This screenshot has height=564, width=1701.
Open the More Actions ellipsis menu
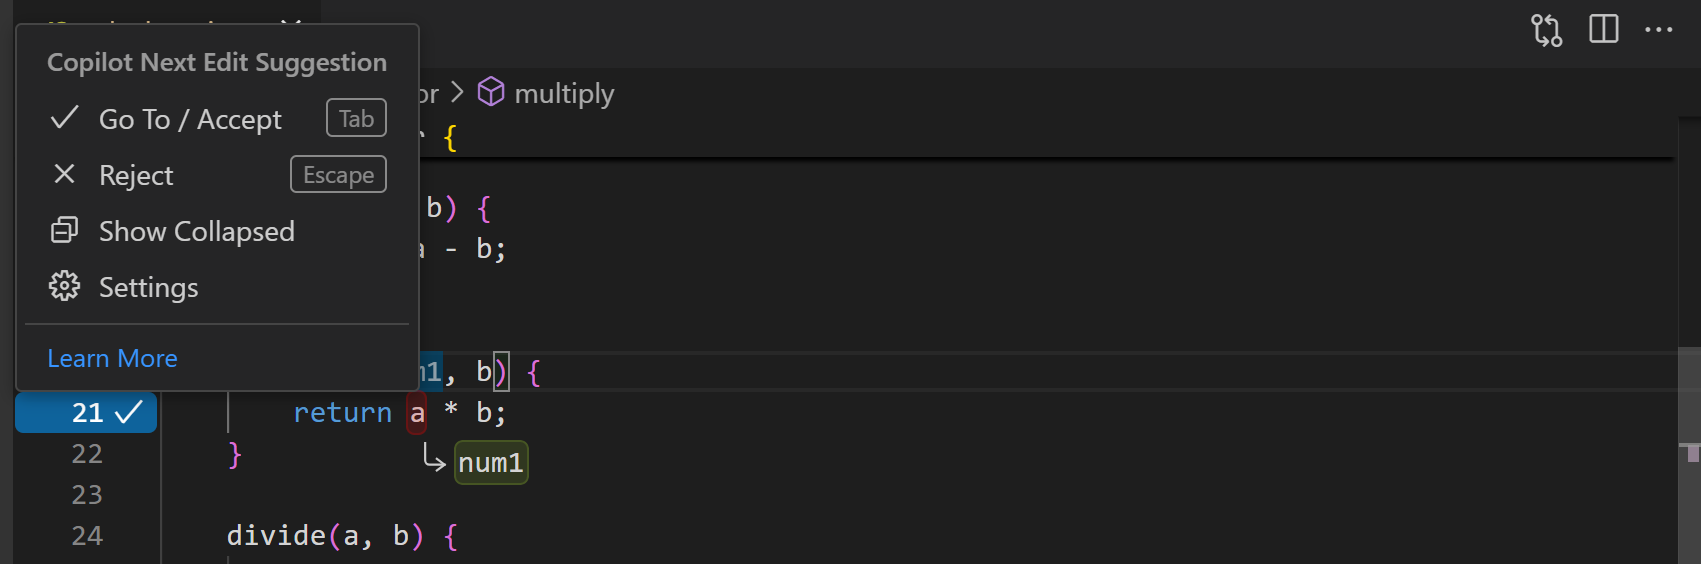1658,30
